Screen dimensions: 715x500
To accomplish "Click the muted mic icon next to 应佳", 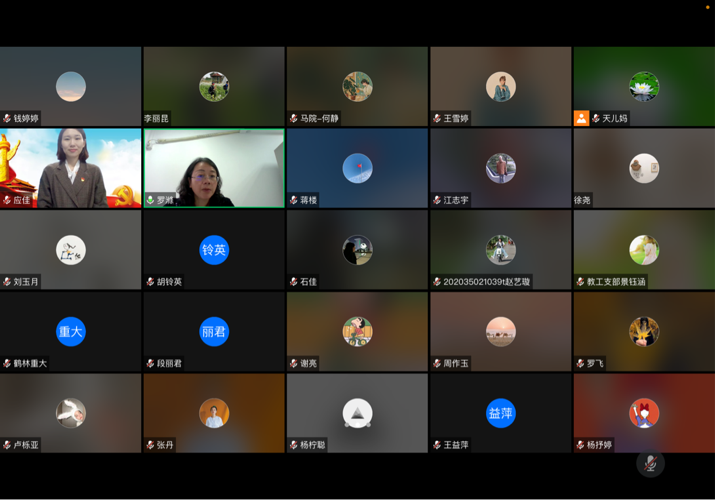I will 7,200.
